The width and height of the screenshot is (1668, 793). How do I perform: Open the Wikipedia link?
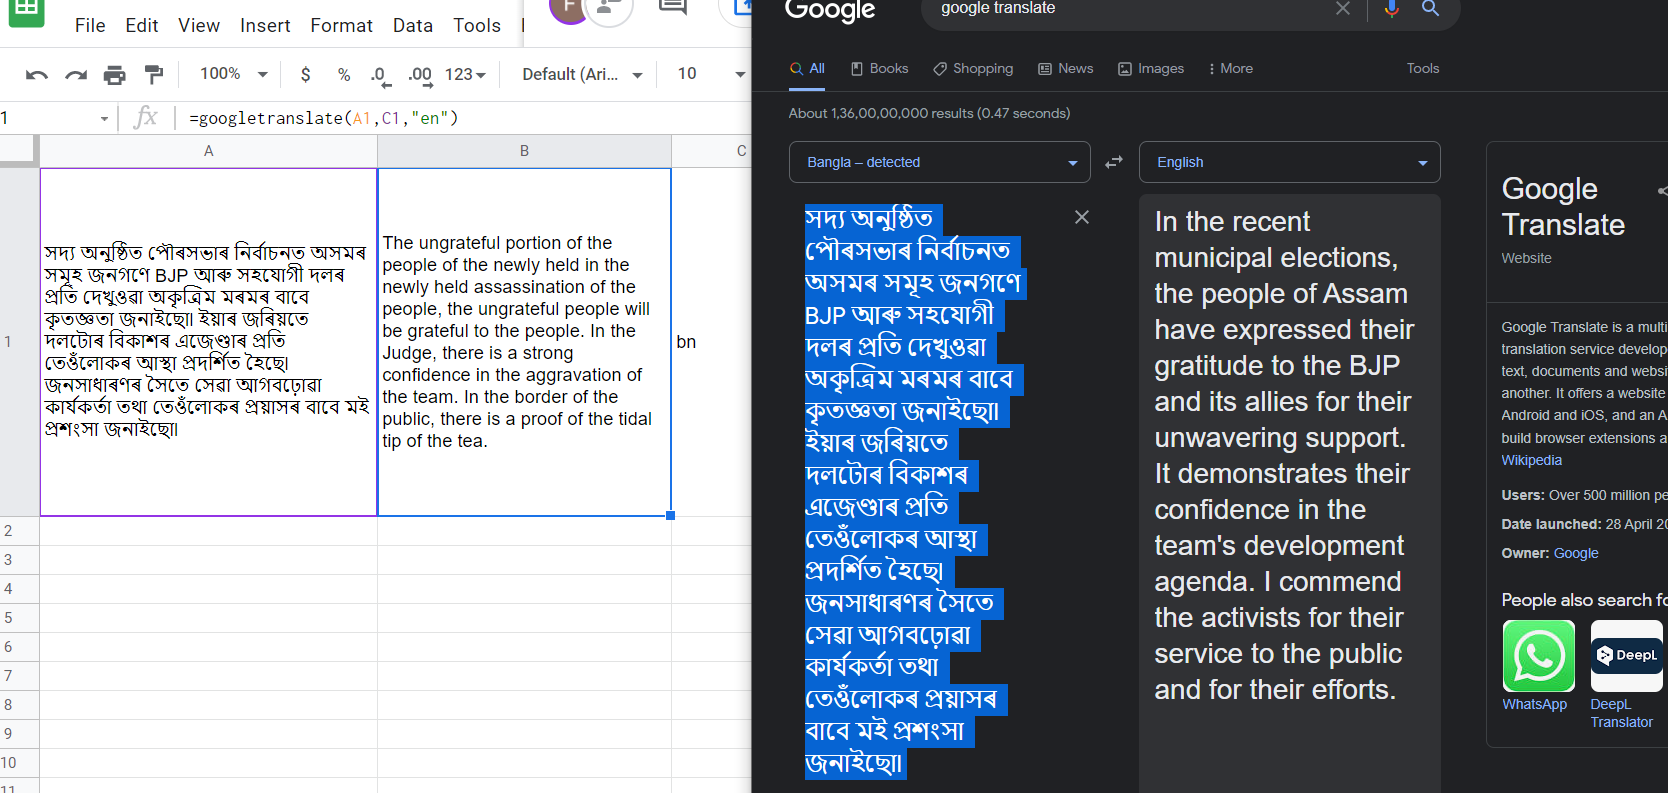(1531, 461)
